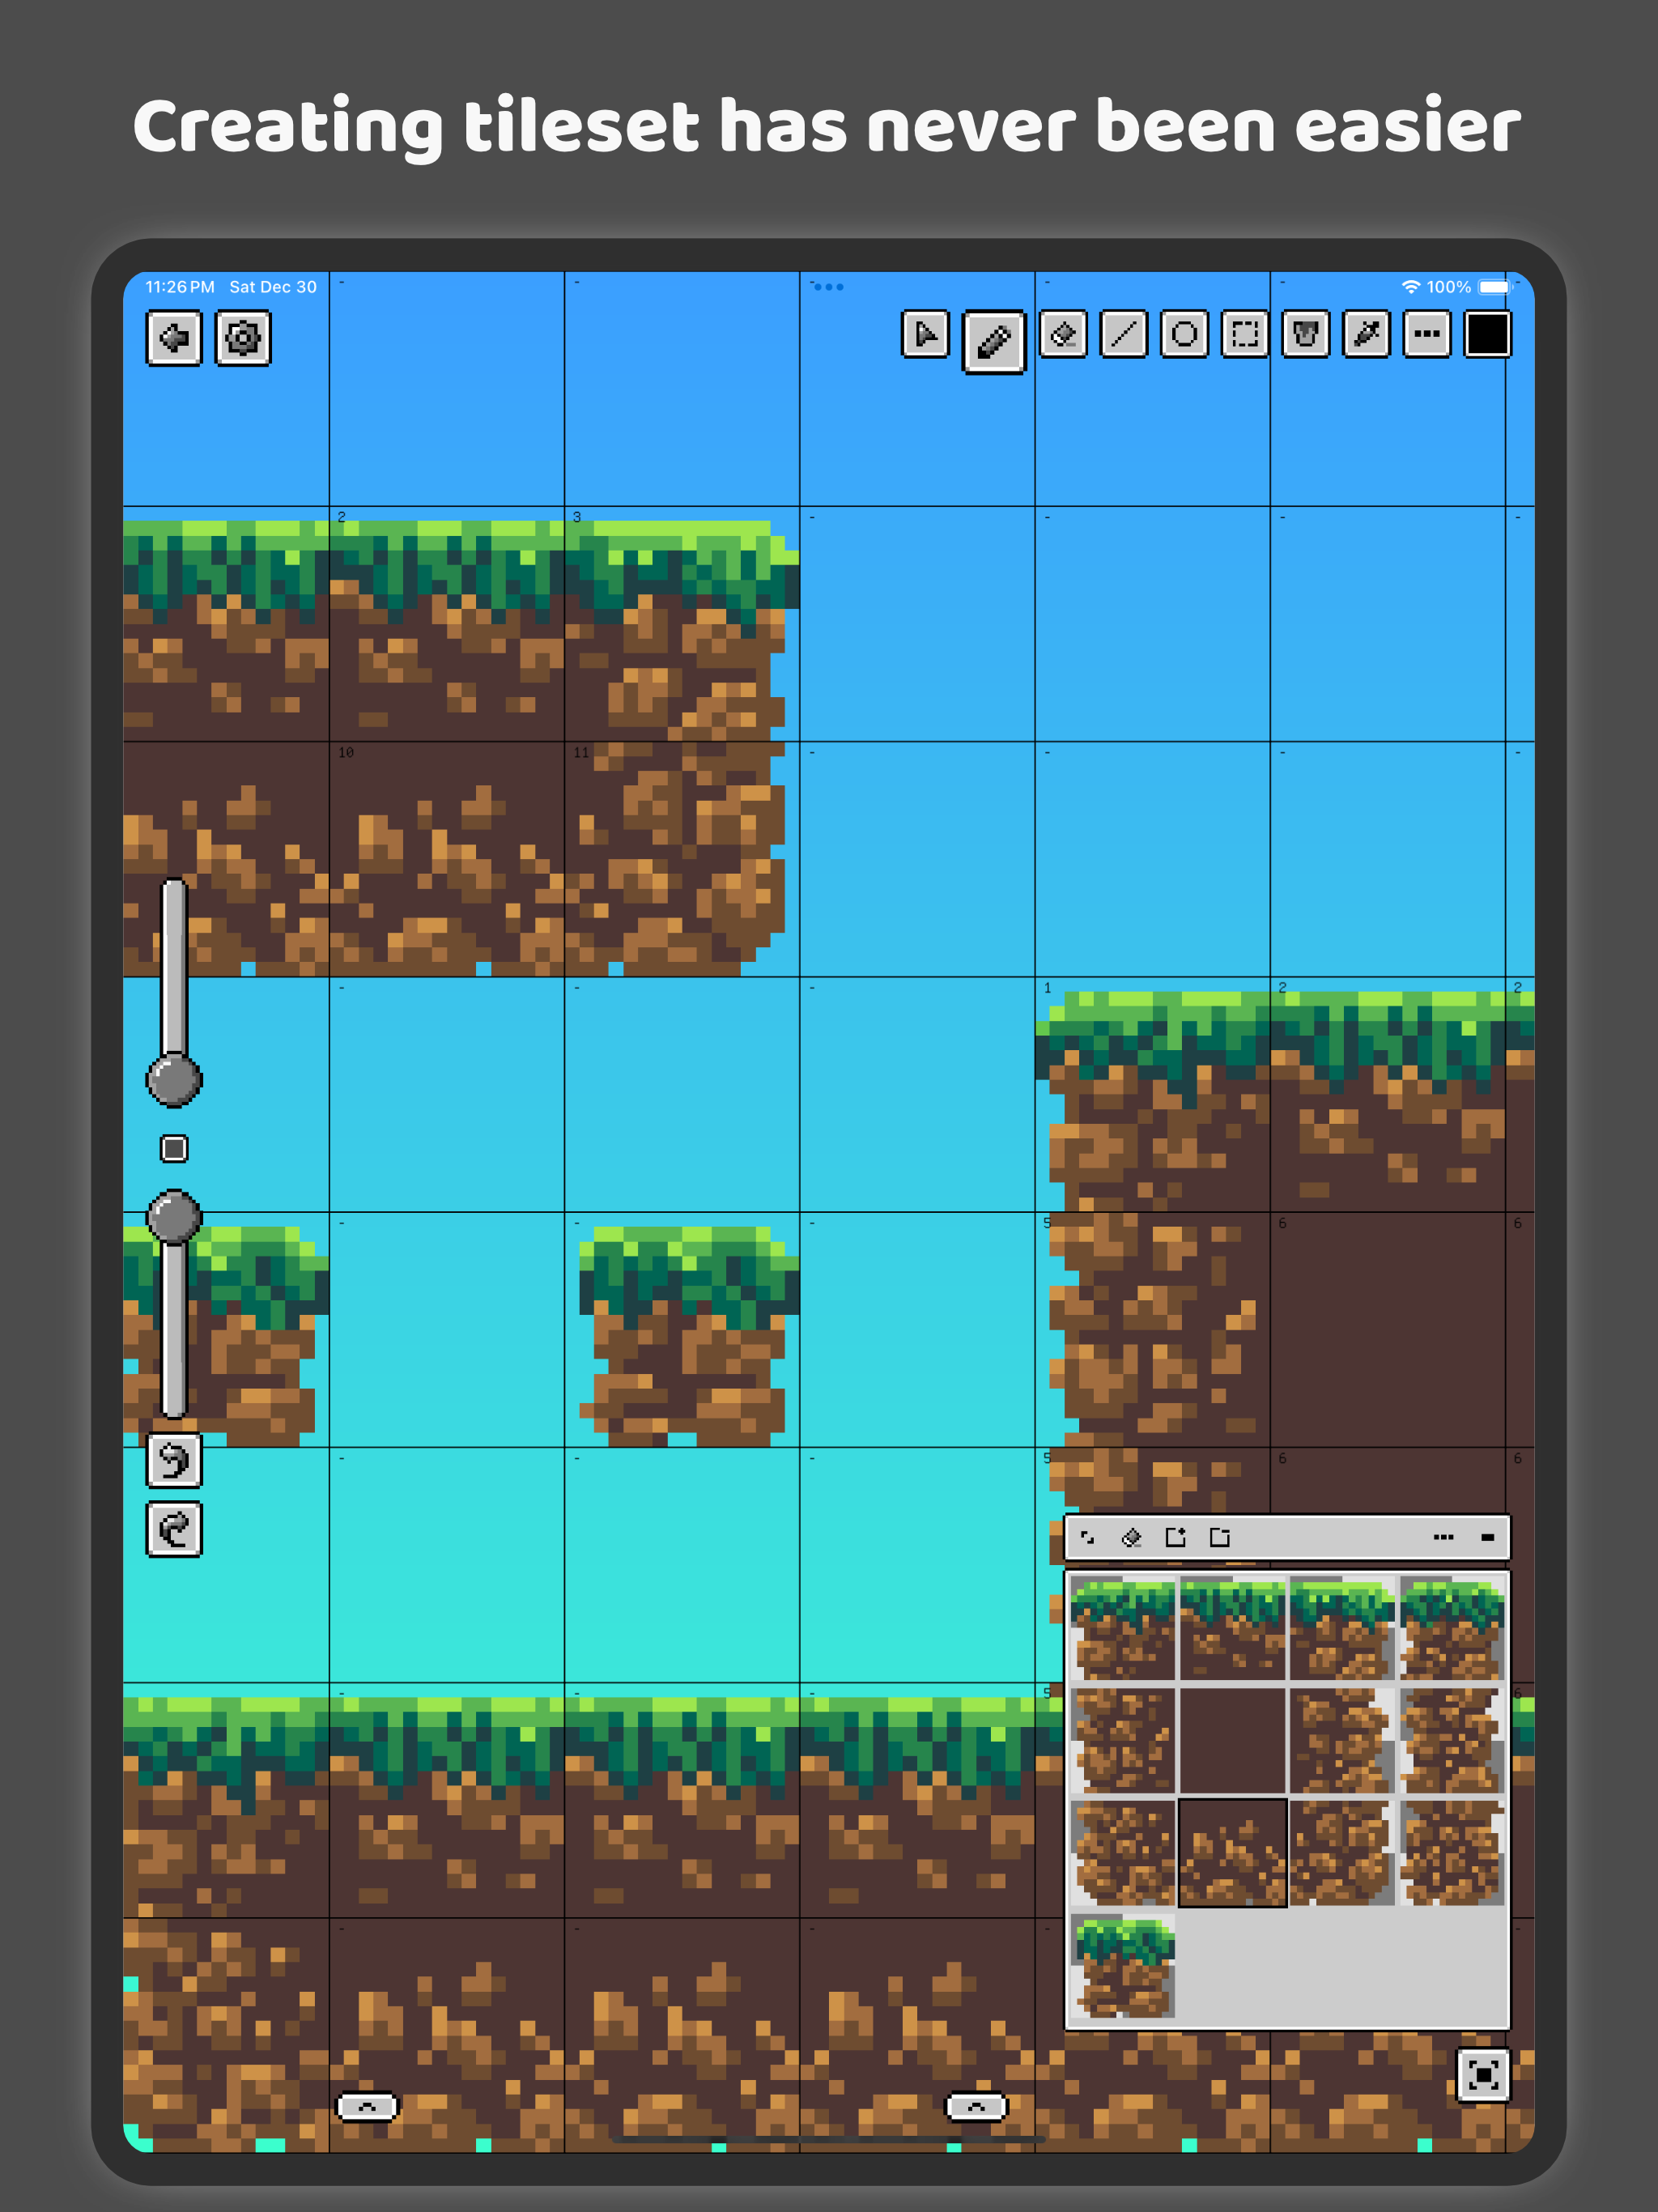Select third dirt tile in the third row
Image resolution: width=1658 pixels, height=2212 pixels.
coord(1342,1853)
